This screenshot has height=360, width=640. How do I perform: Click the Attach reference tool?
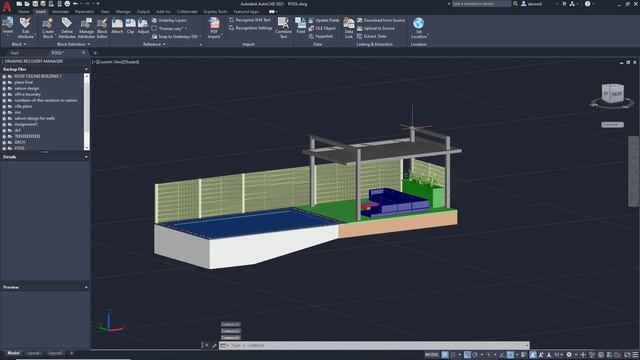(117, 26)
